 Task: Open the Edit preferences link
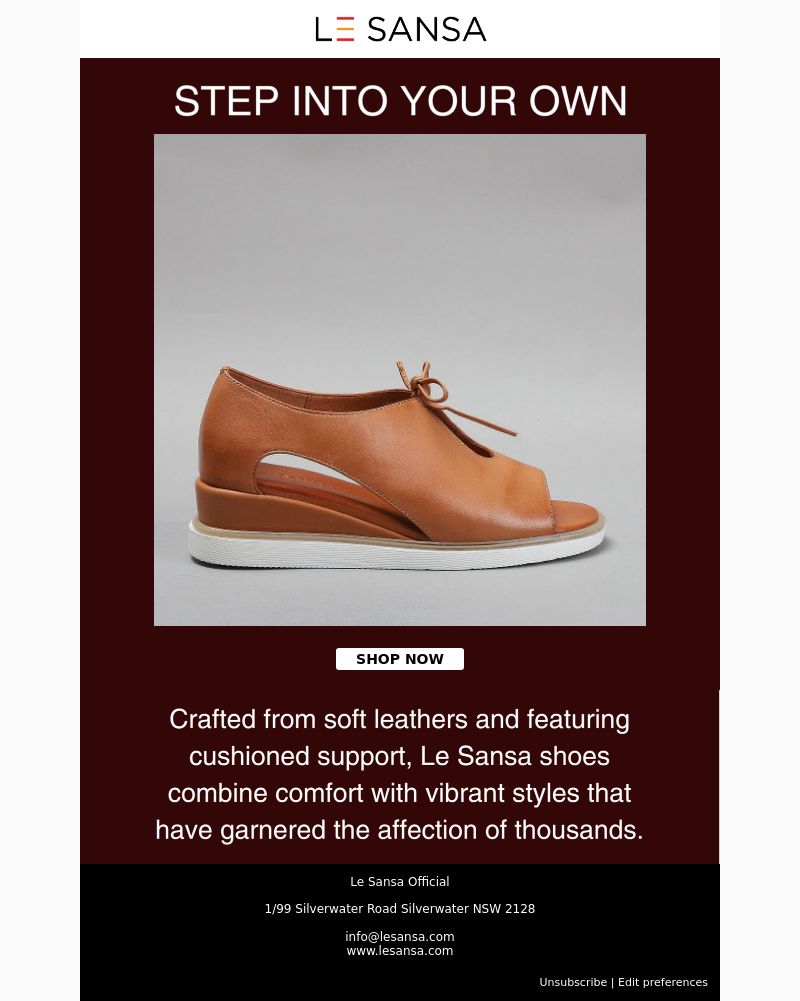click(663, 982)
